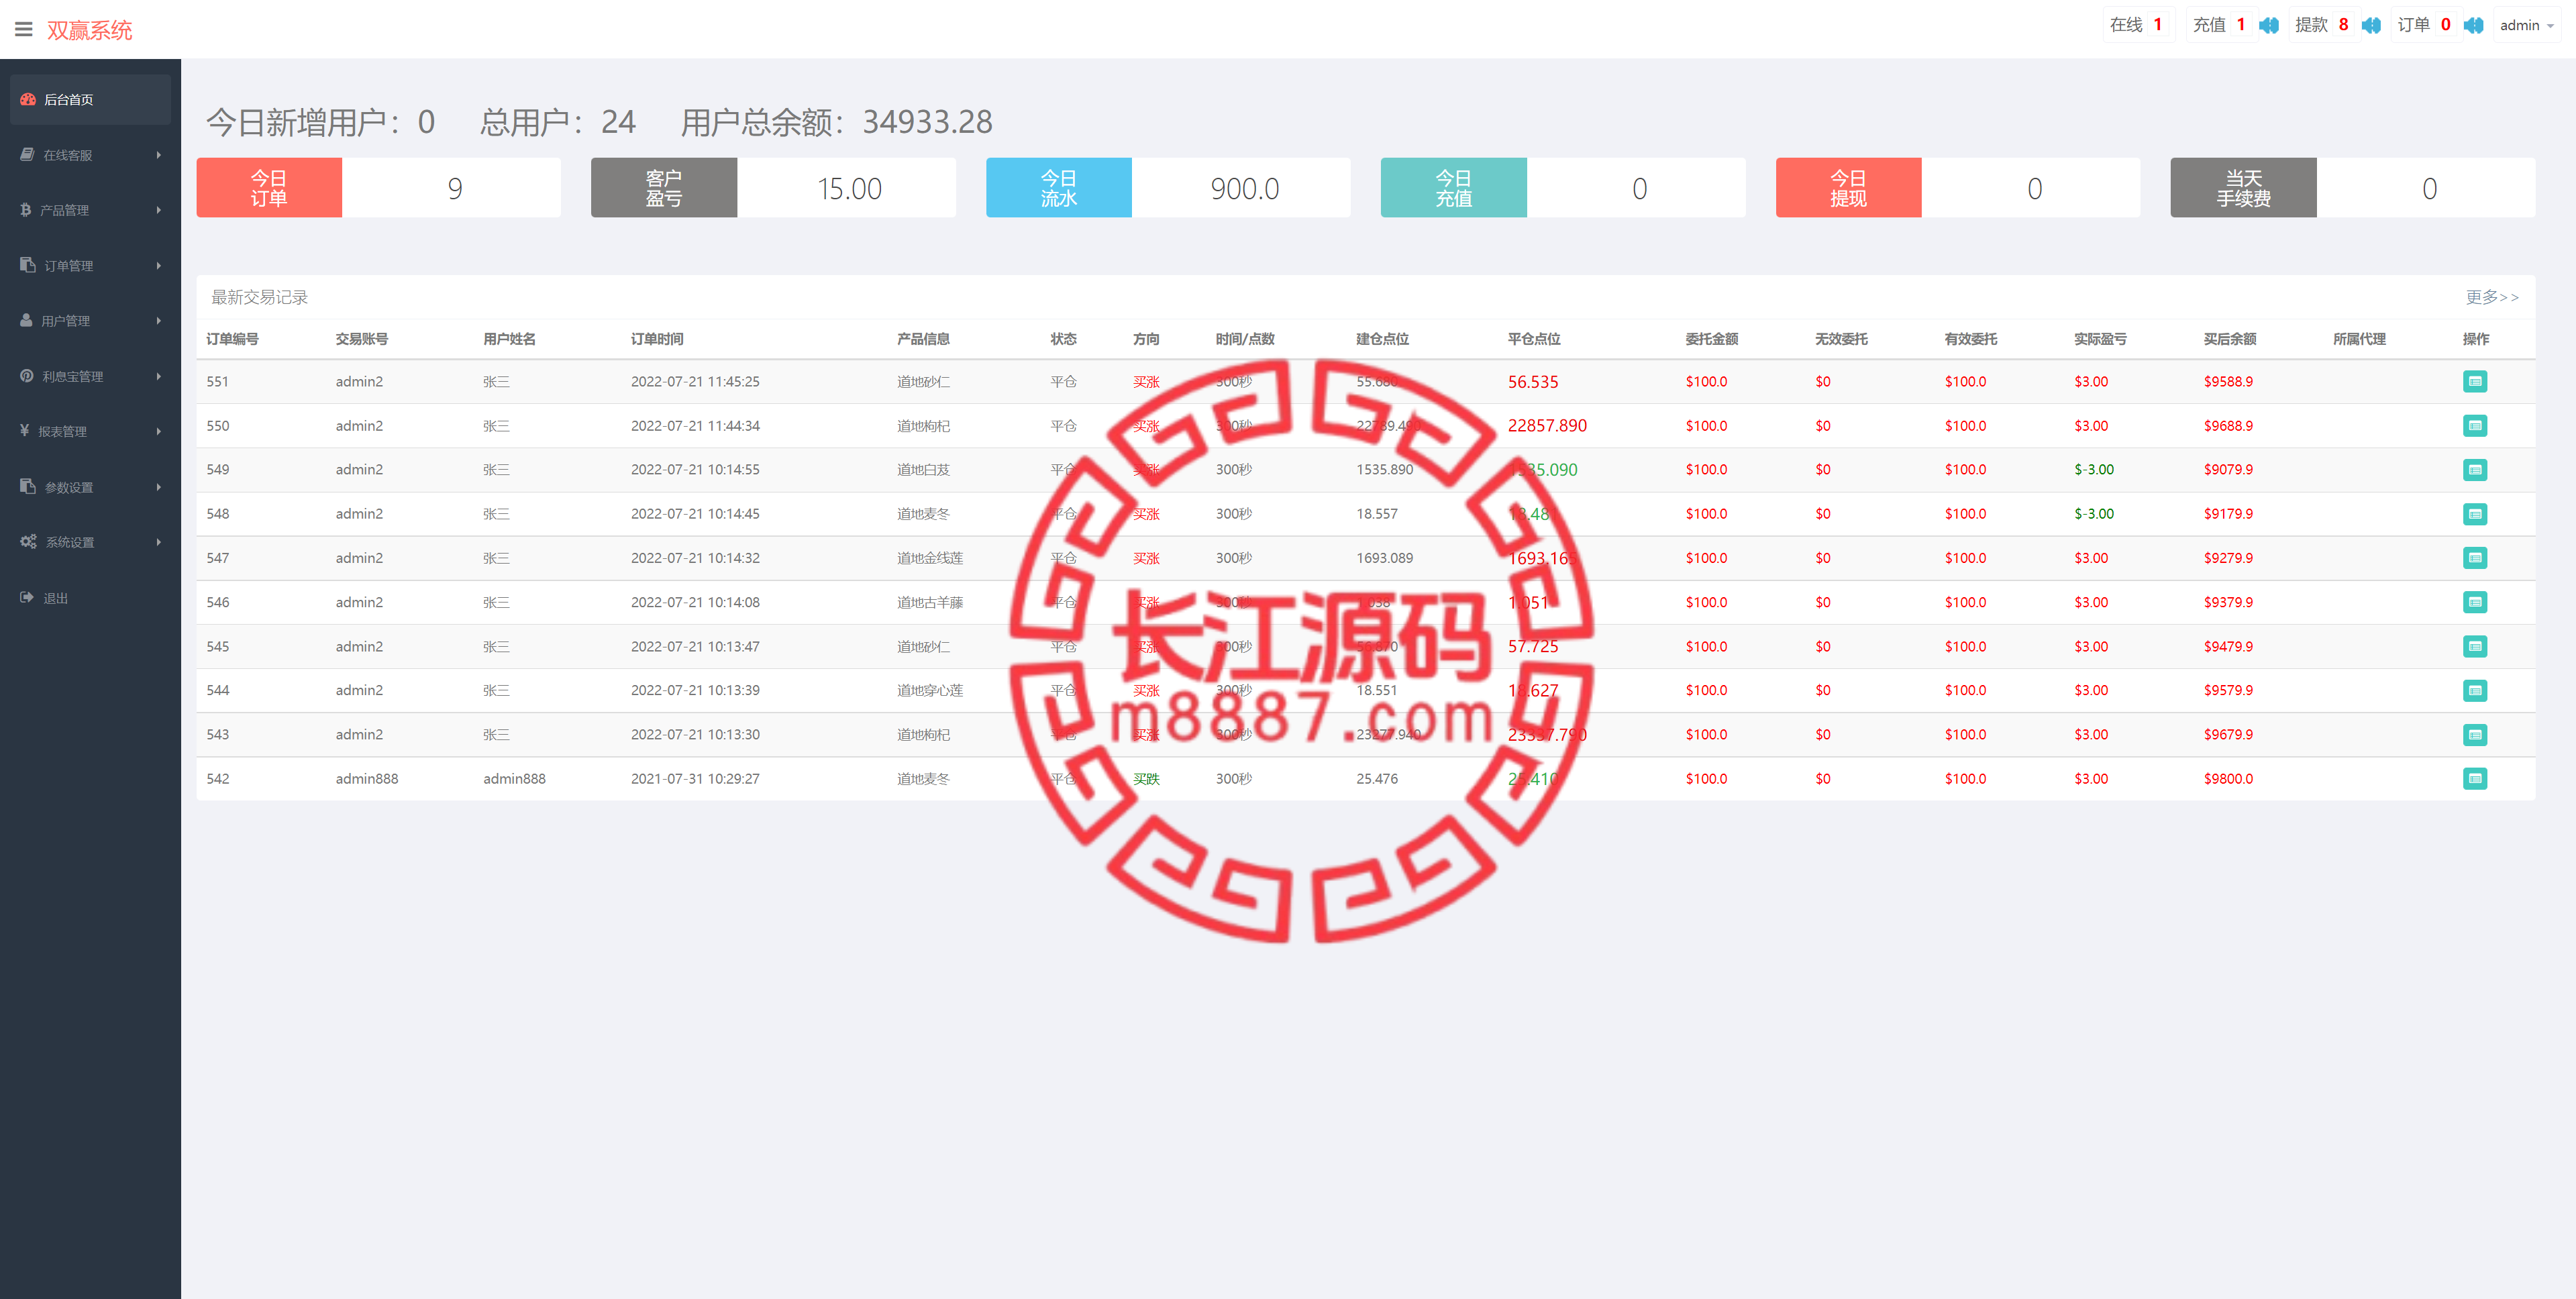Click the 退出 logout icon
Screen dimensions: 2576x1299
coord(27,597)
